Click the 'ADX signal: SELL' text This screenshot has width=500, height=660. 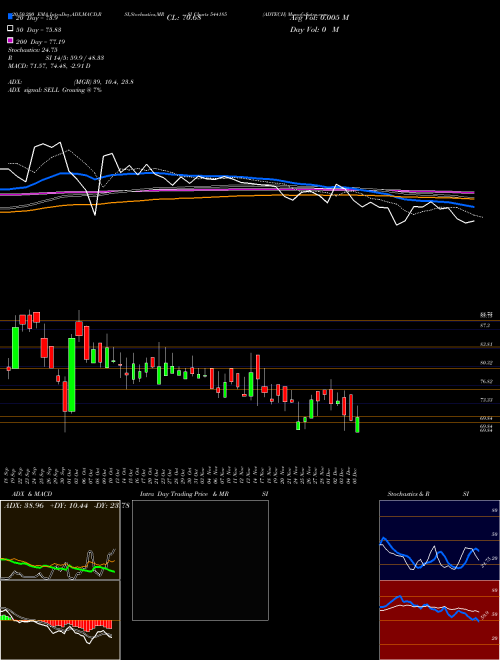click(35, 90)
